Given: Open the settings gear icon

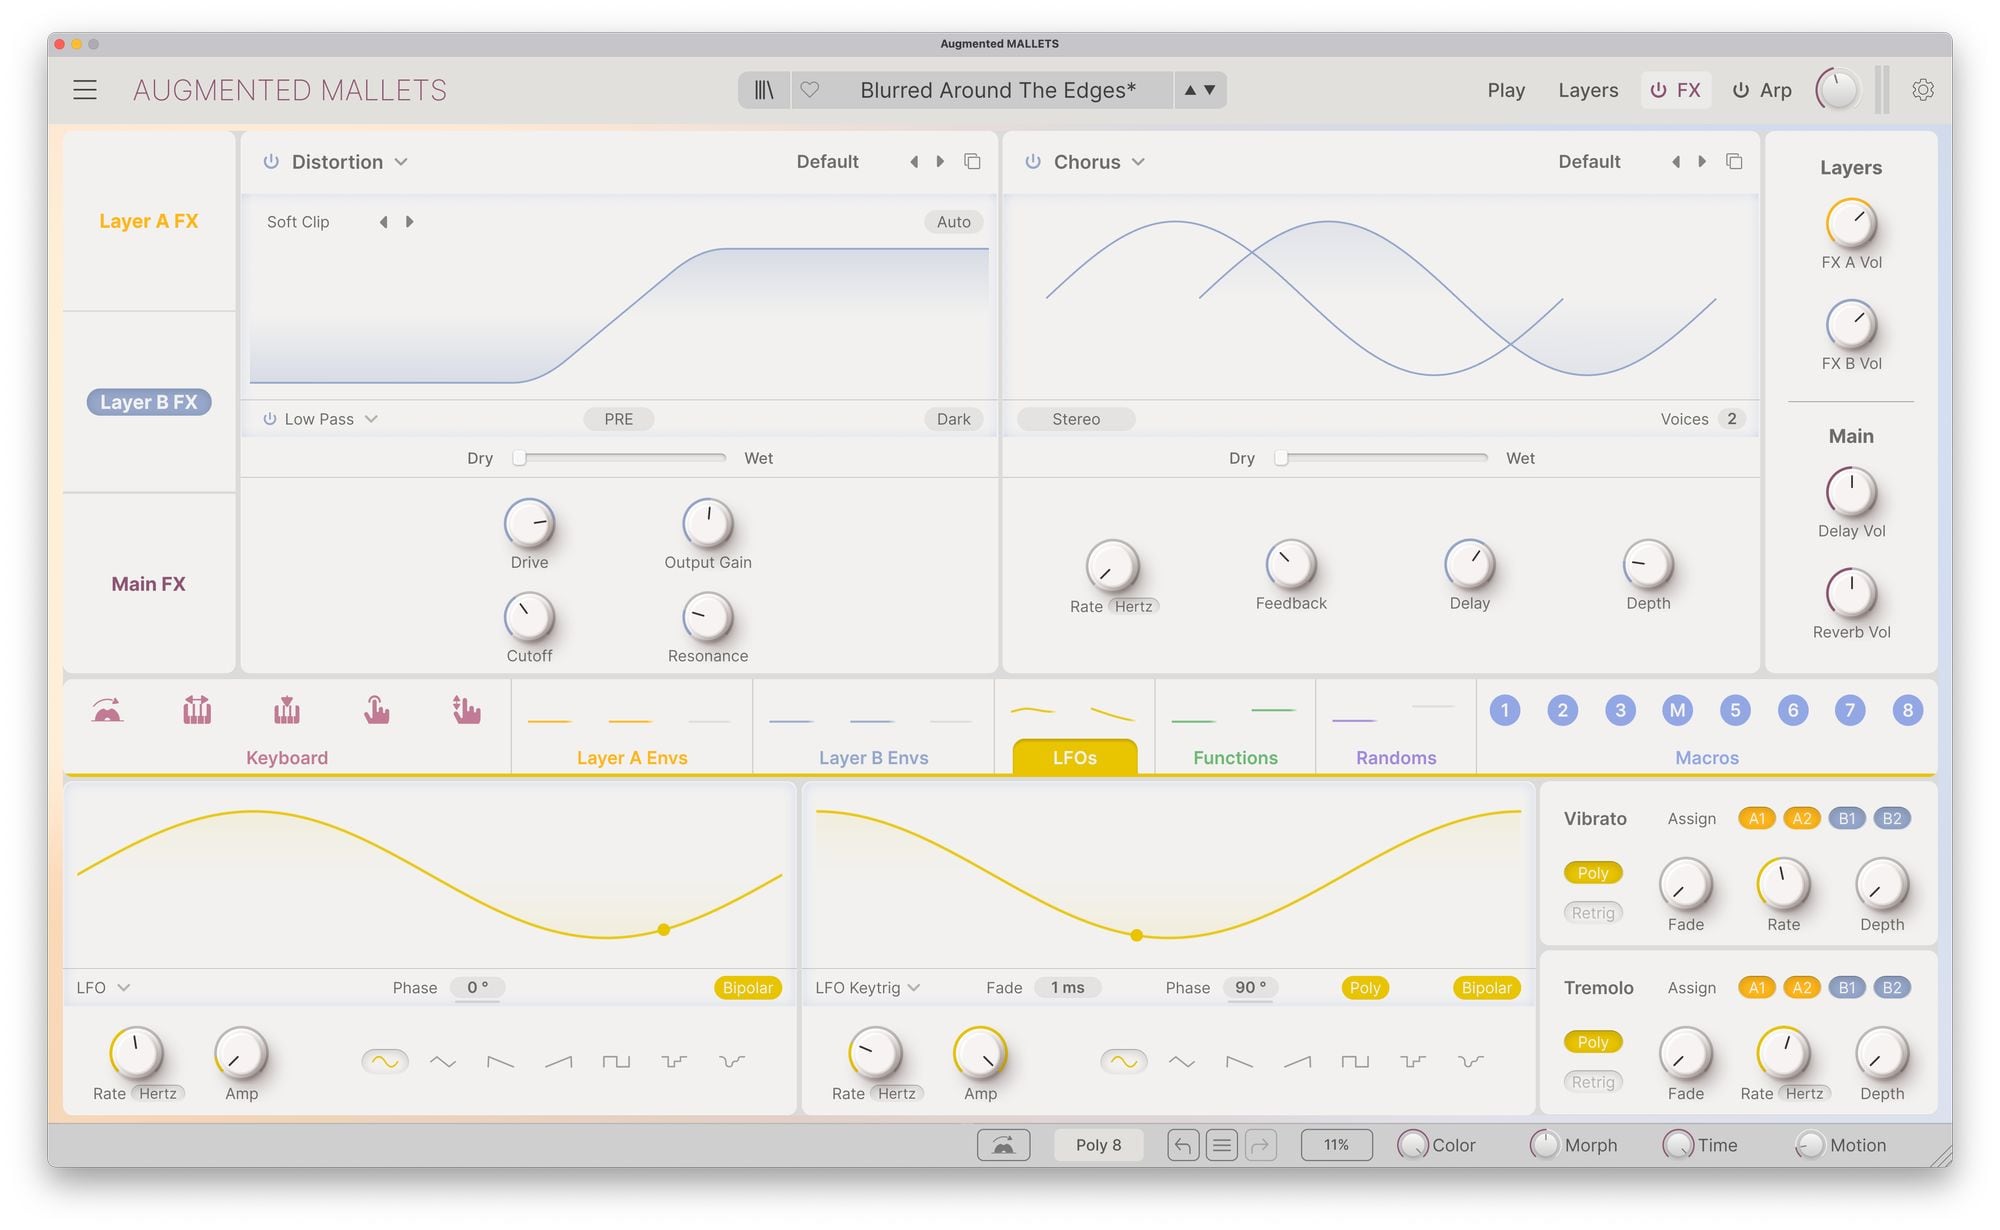Looking at the screenshot, I should coord(1922,90).
